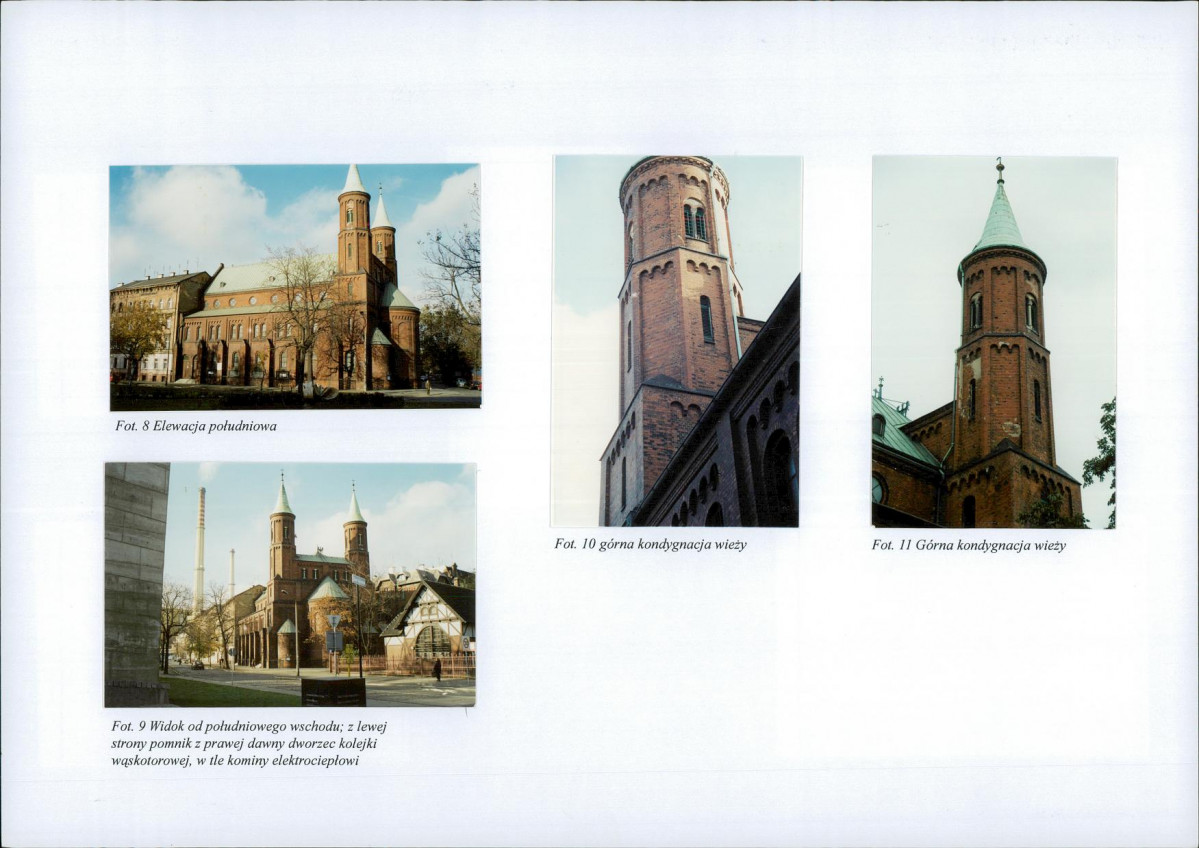Screen dimensions: 1199x848
Task: Select the caption 'Fot. 10 górna kondygnacja wieży'
Action: pyautogui.click(x=650, y=544)
